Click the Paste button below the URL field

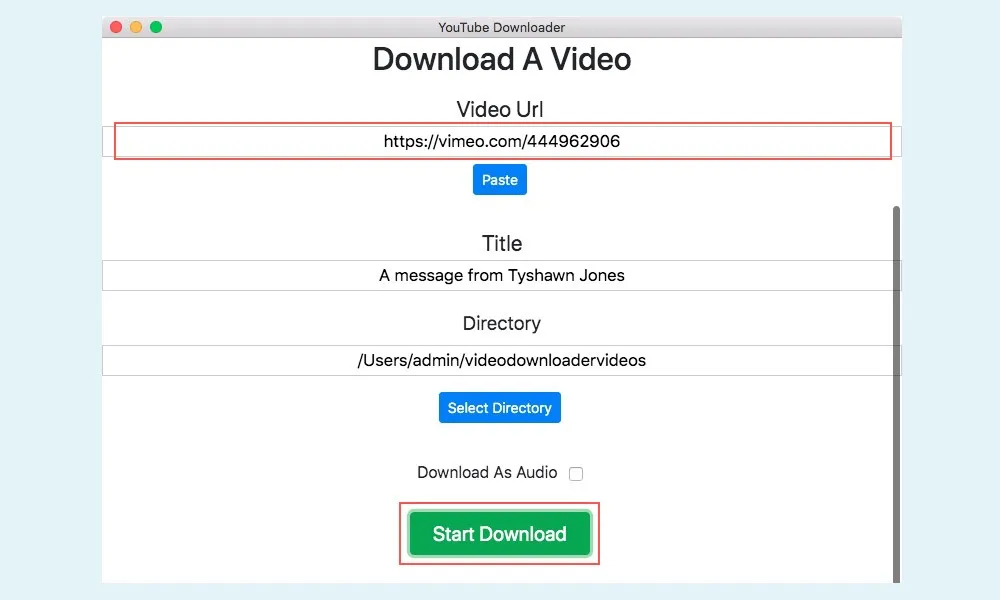[499, 179]
